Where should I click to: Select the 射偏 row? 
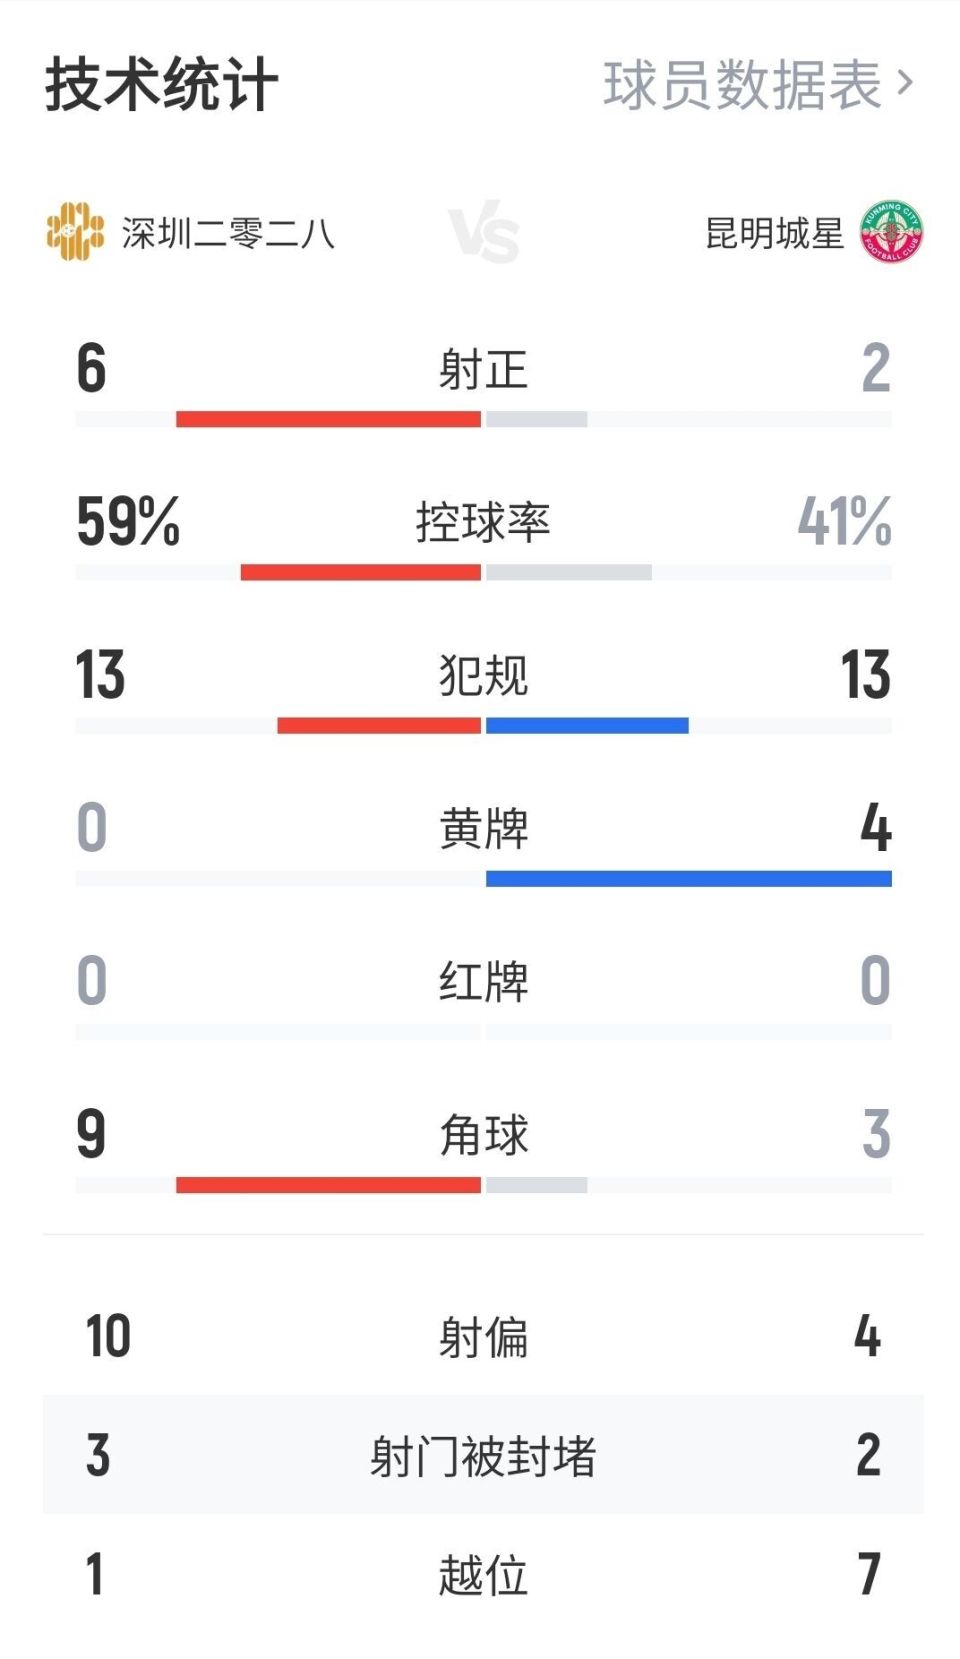[x=483, y=1336]
